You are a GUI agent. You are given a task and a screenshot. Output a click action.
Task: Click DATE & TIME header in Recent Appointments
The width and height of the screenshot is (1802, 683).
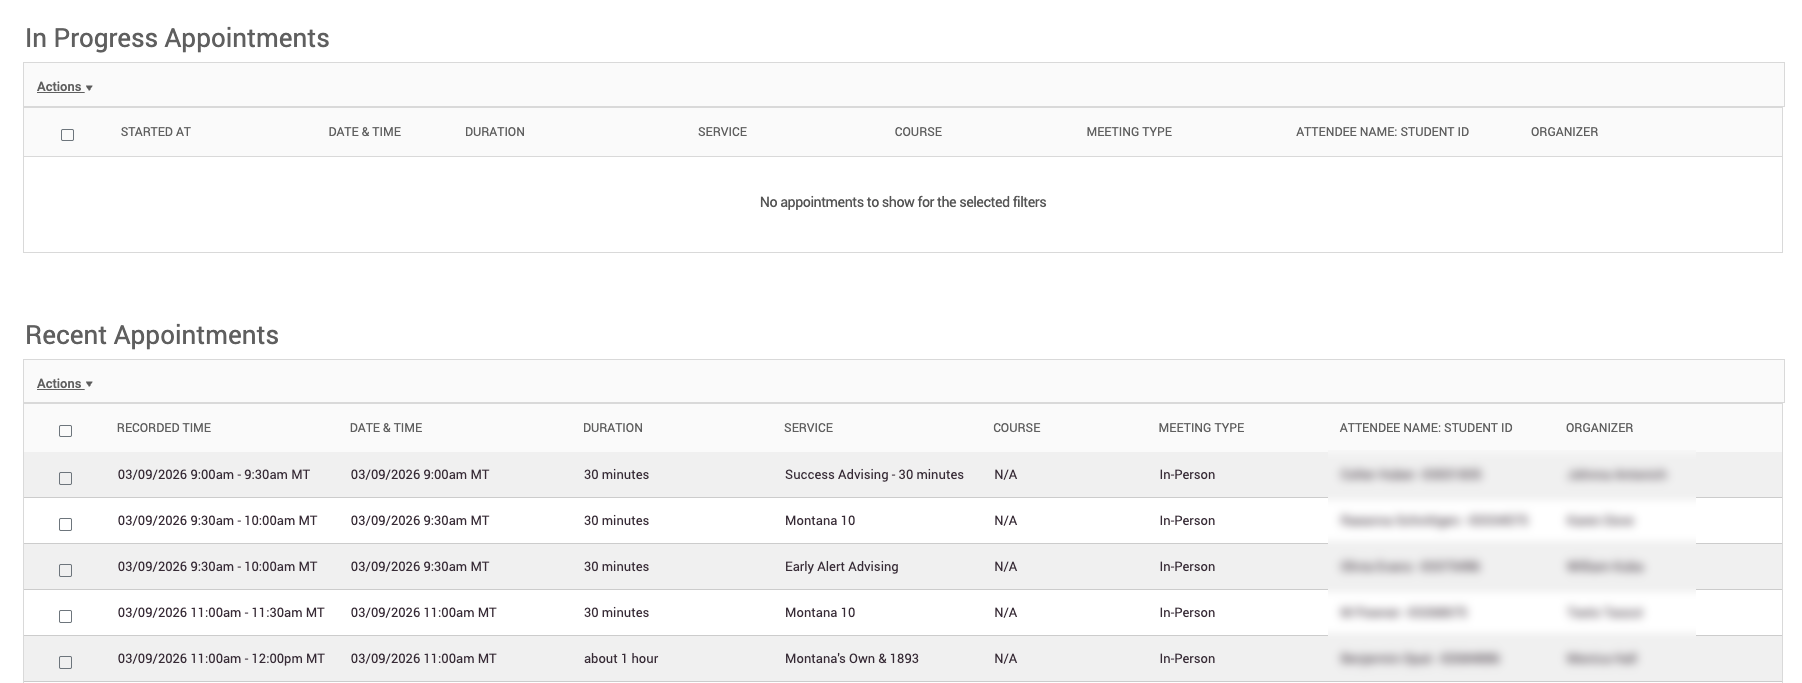pos(386,428)
